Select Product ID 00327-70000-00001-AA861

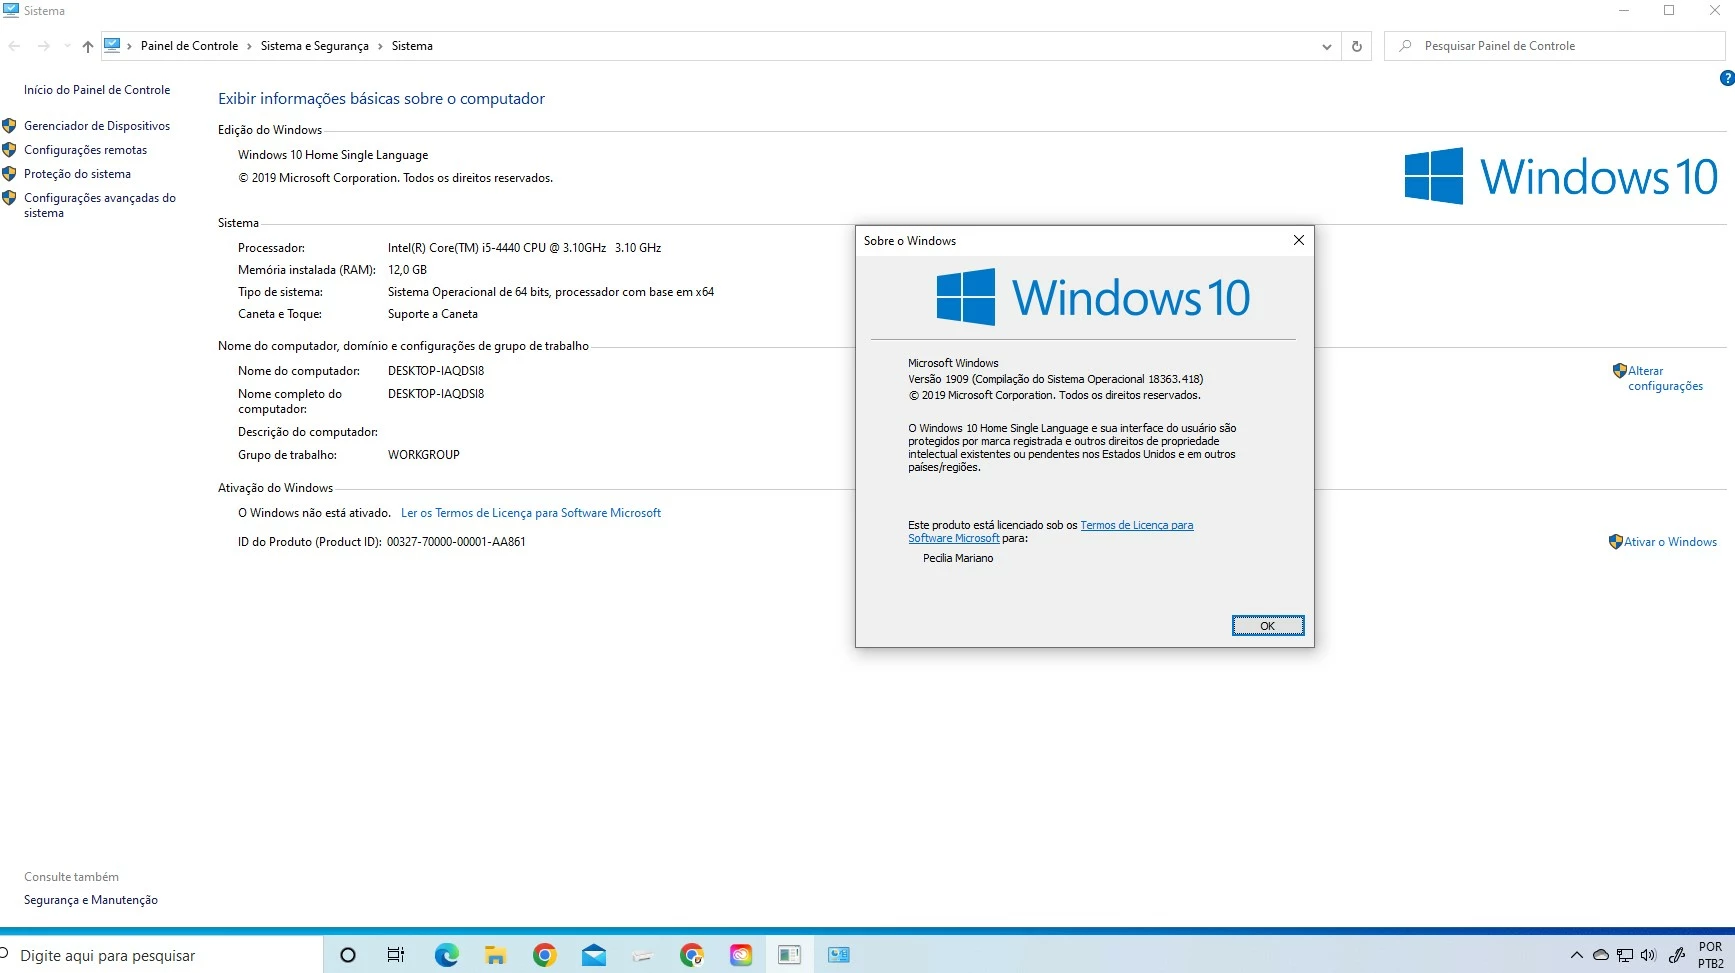[x=456, y=542]
